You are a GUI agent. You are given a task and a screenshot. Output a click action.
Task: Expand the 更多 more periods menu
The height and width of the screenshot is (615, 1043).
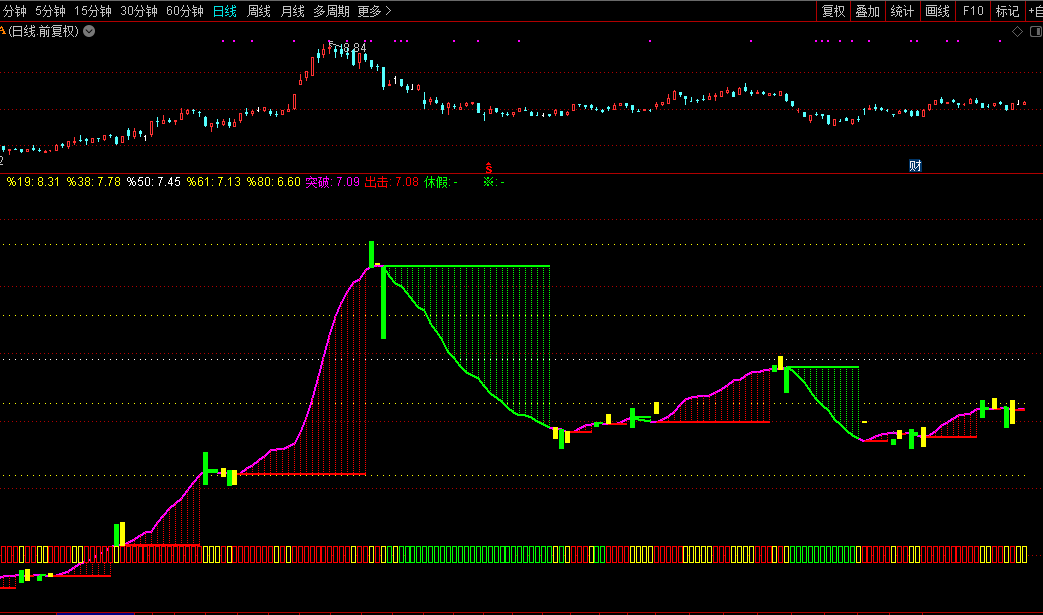374,11
